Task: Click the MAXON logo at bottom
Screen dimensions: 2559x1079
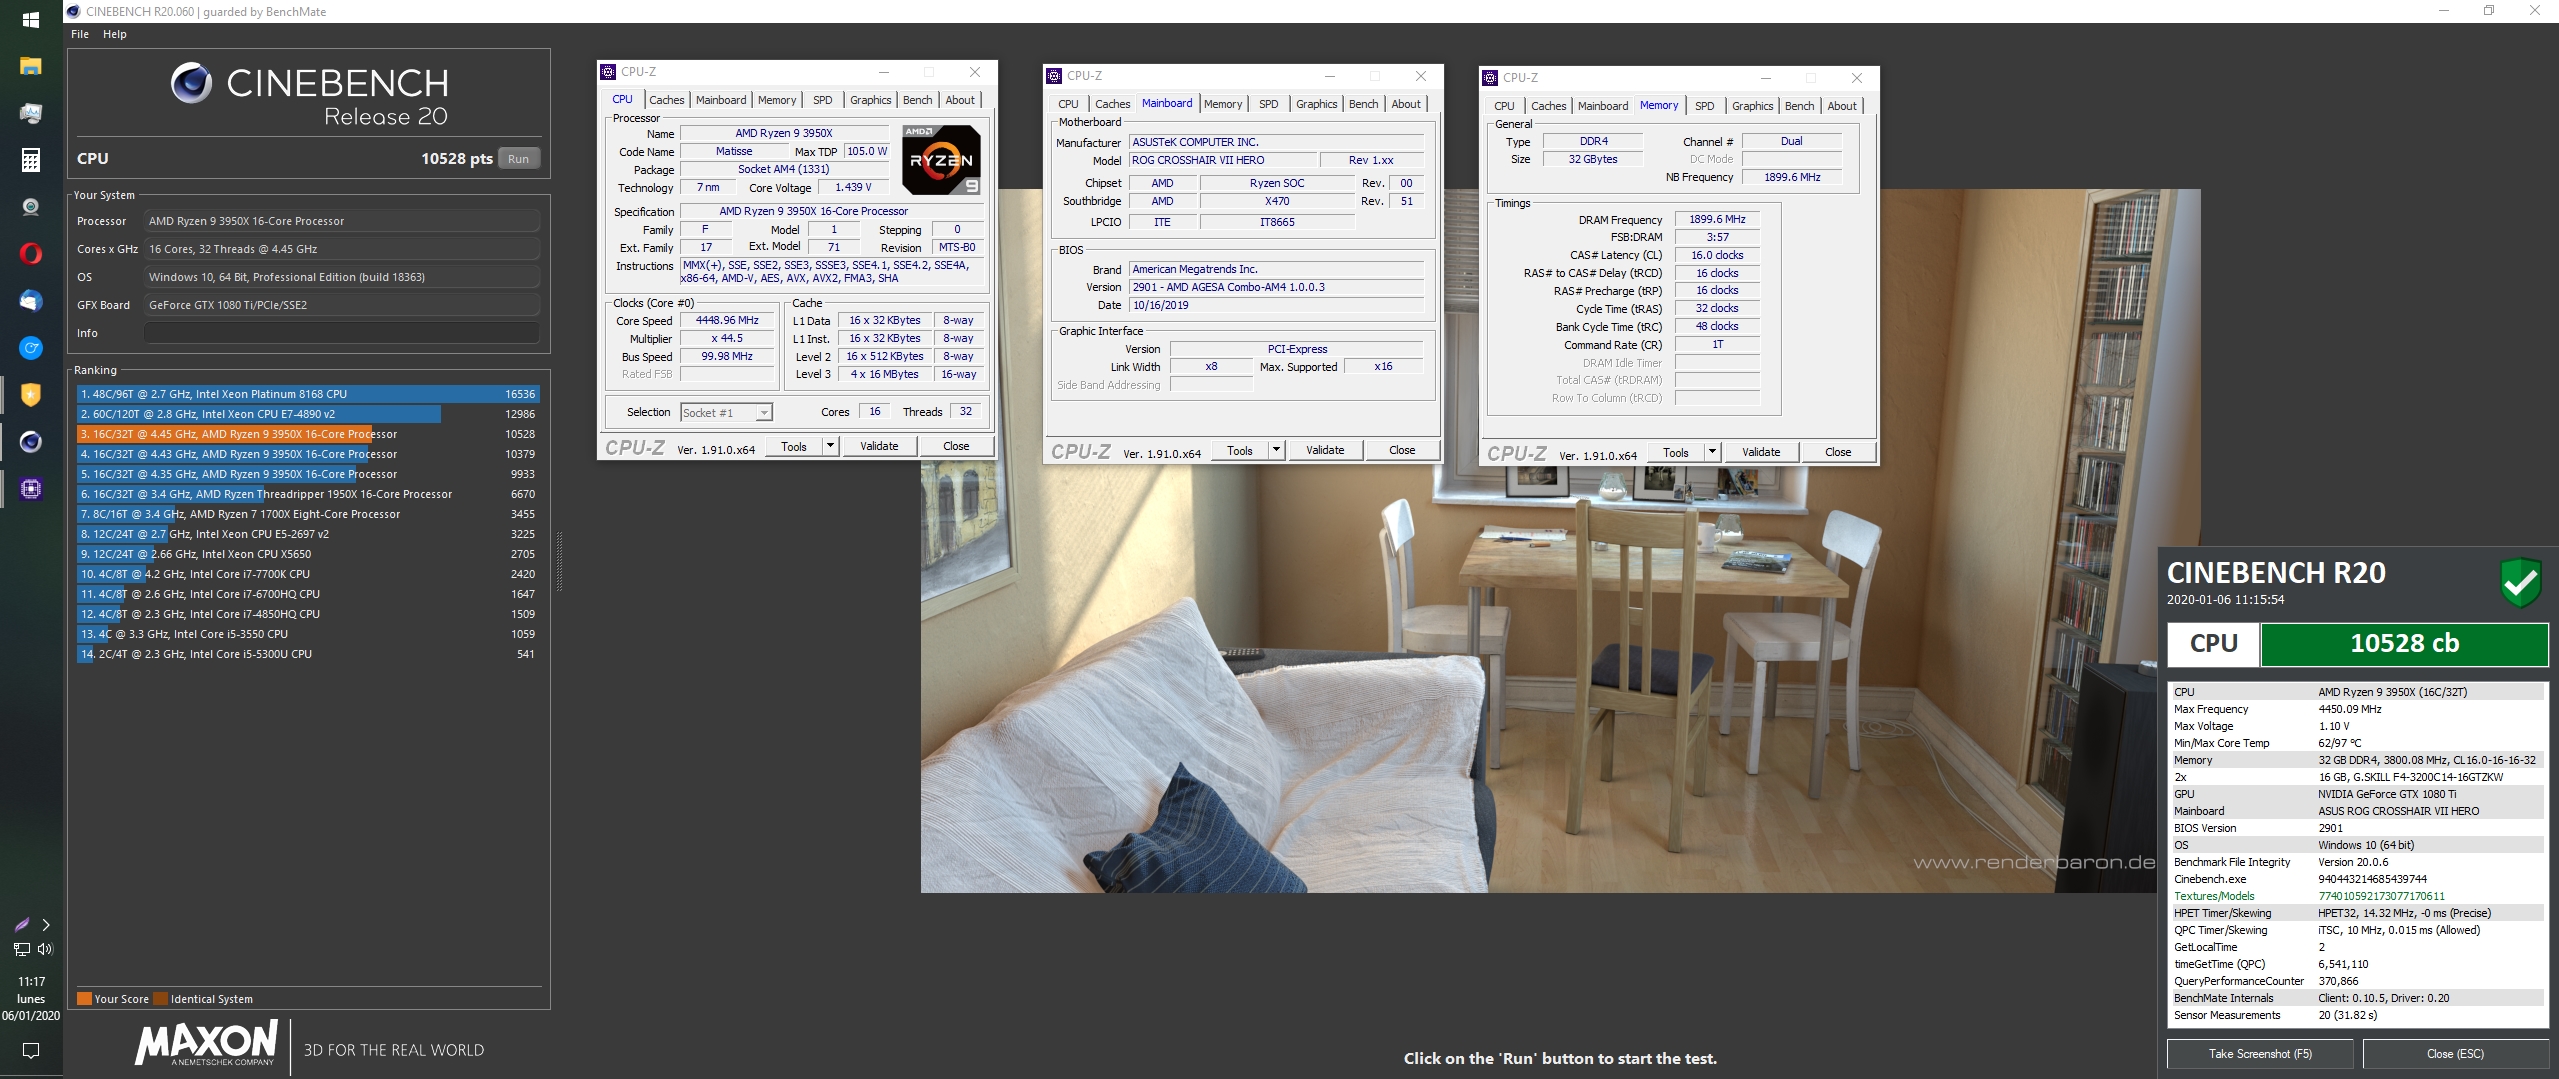Action: coord(206,1043)
